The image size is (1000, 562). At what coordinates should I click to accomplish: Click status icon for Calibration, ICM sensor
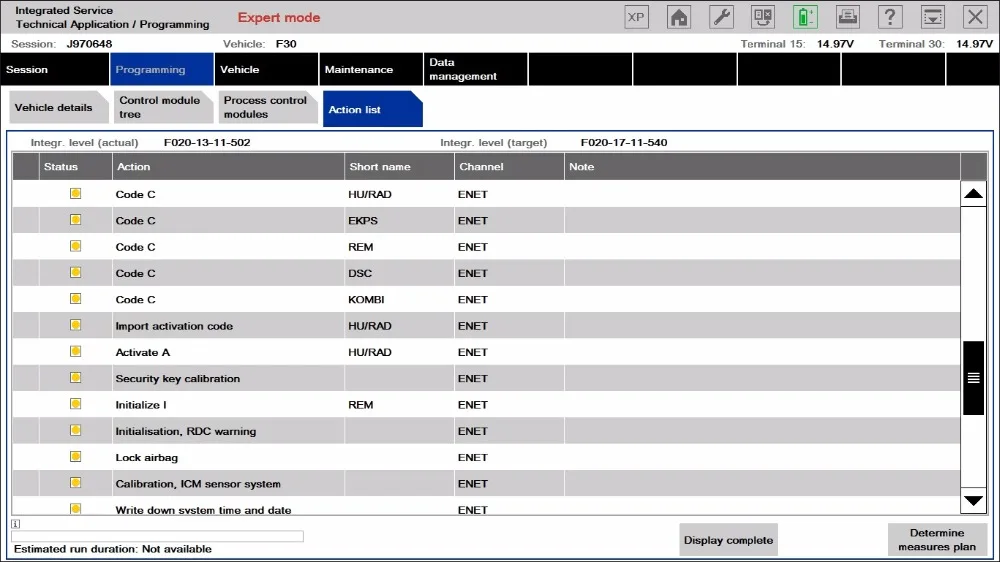pyautogui.click(x=75, y=483)
